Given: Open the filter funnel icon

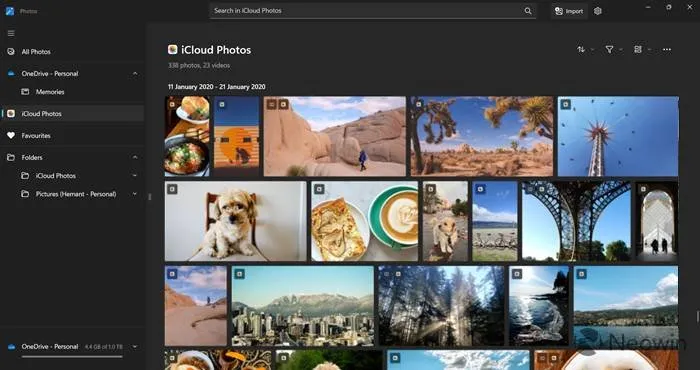Looking at the screenshot, I should tap(609, 50).
